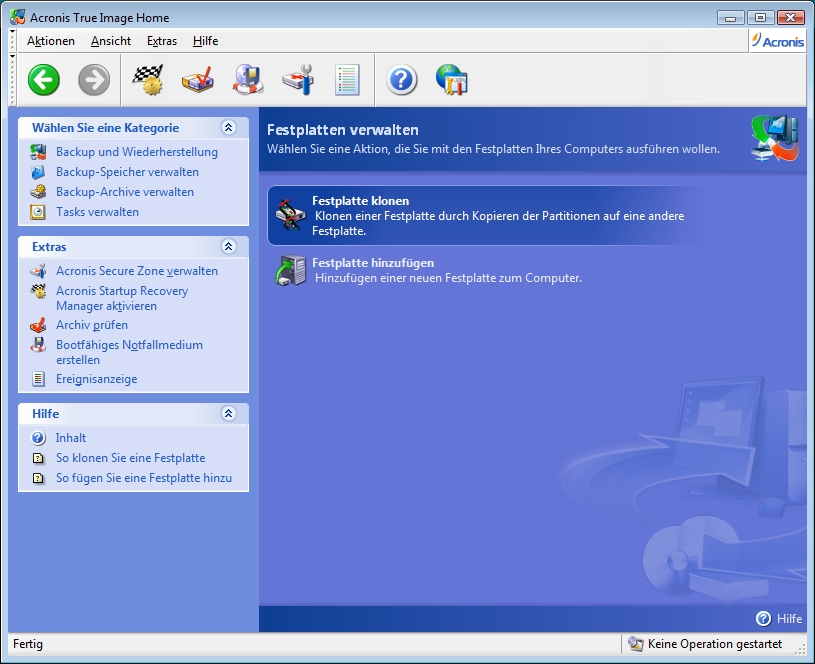
Task: Open the Extras menu in menu bar
Action: pos(162,41)
